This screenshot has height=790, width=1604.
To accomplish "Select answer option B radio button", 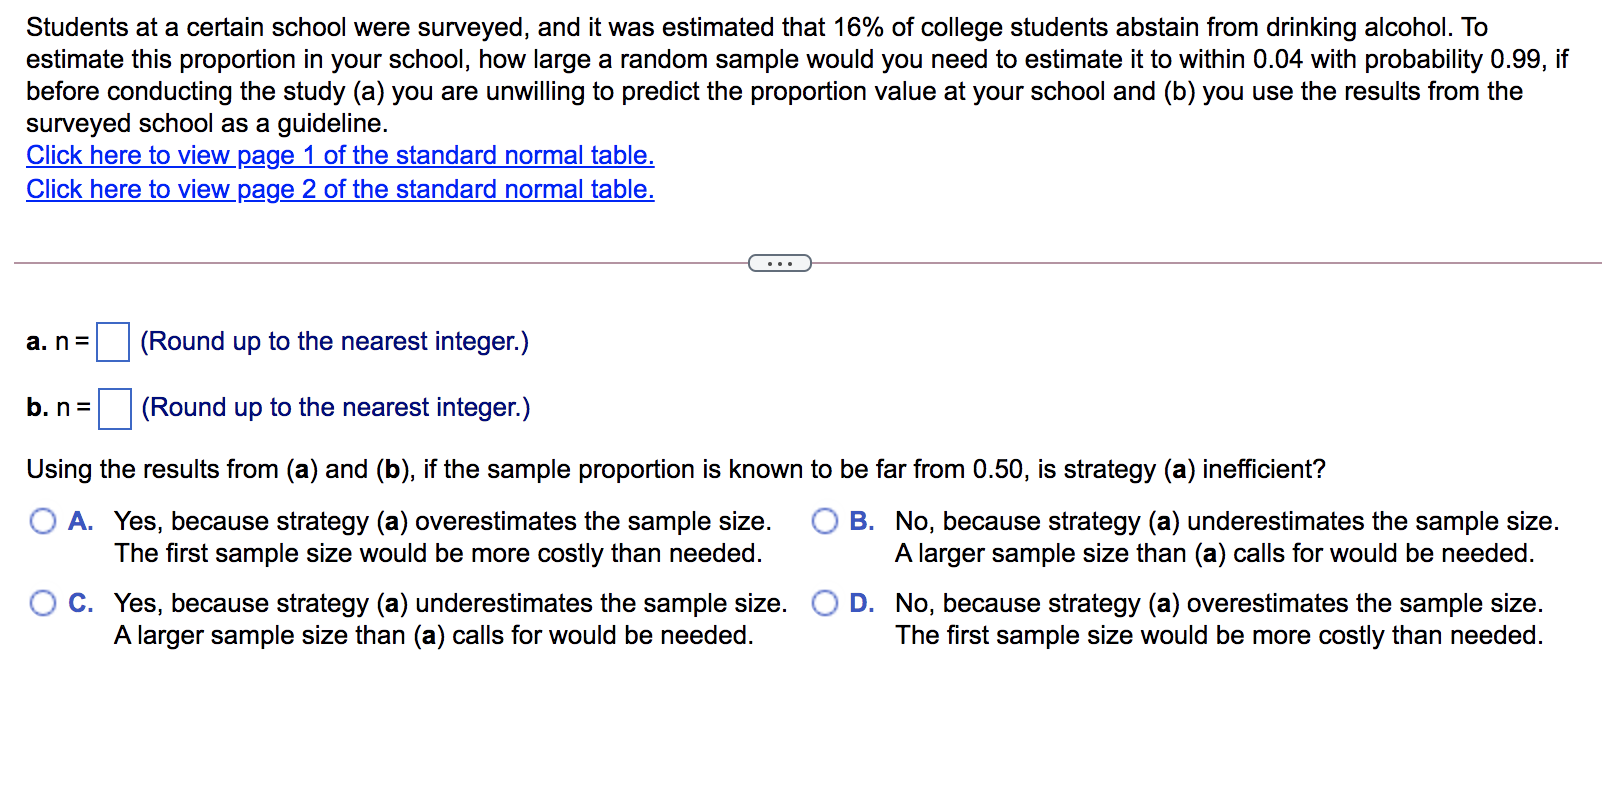I will pos(825,521).
